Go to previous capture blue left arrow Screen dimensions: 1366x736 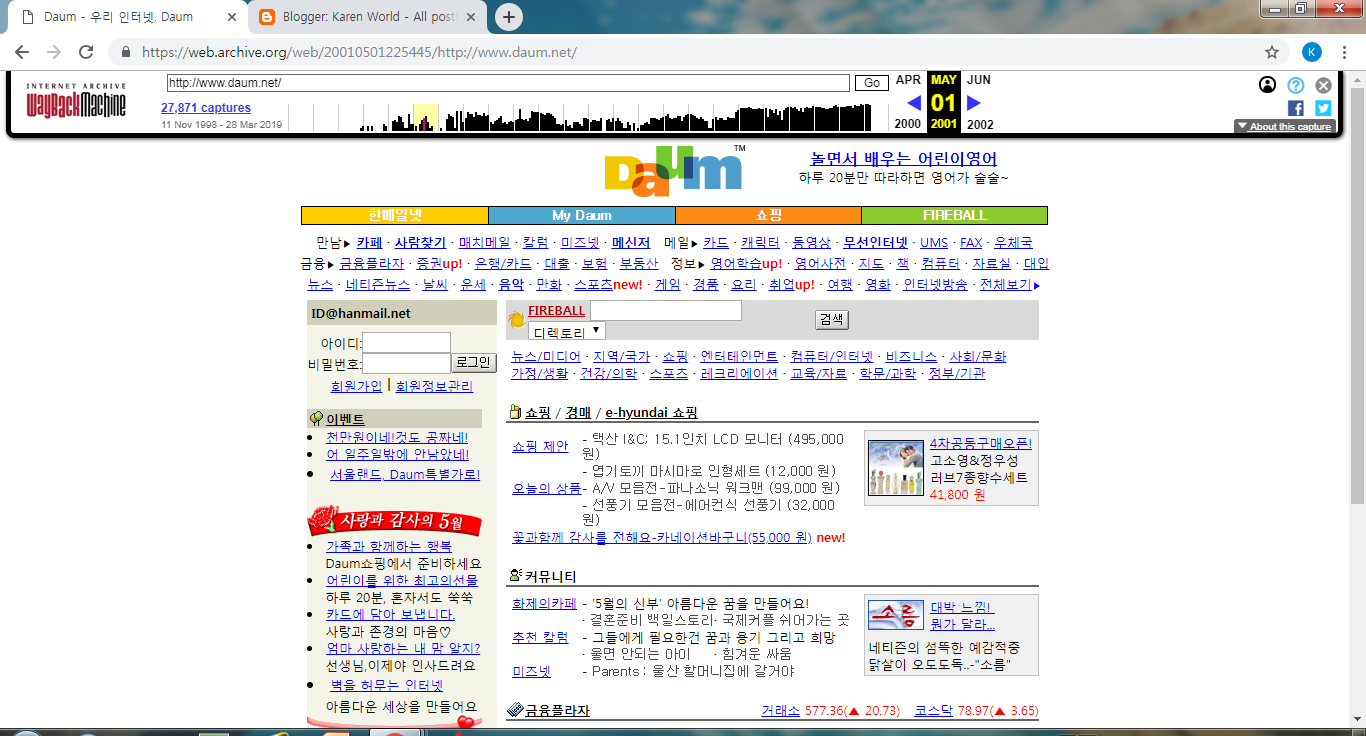coord(914,103)
